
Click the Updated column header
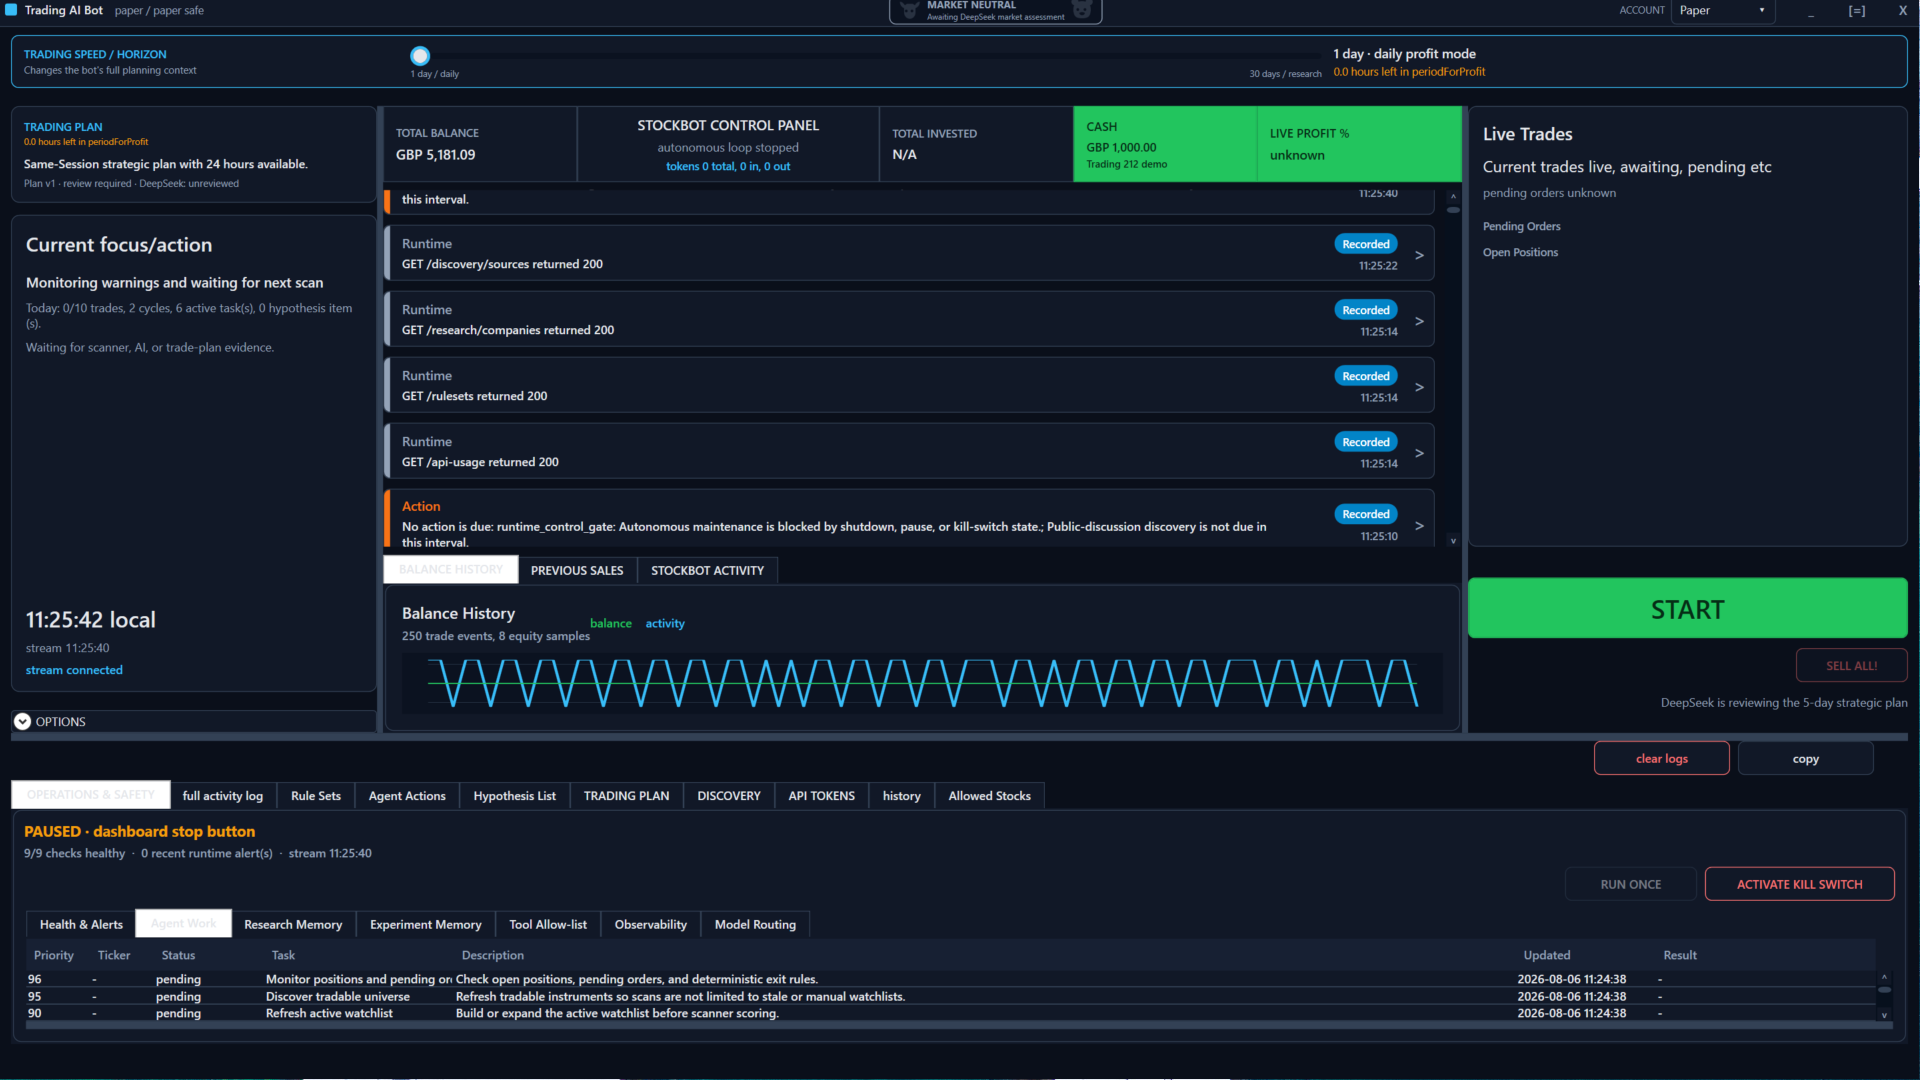1547,955
